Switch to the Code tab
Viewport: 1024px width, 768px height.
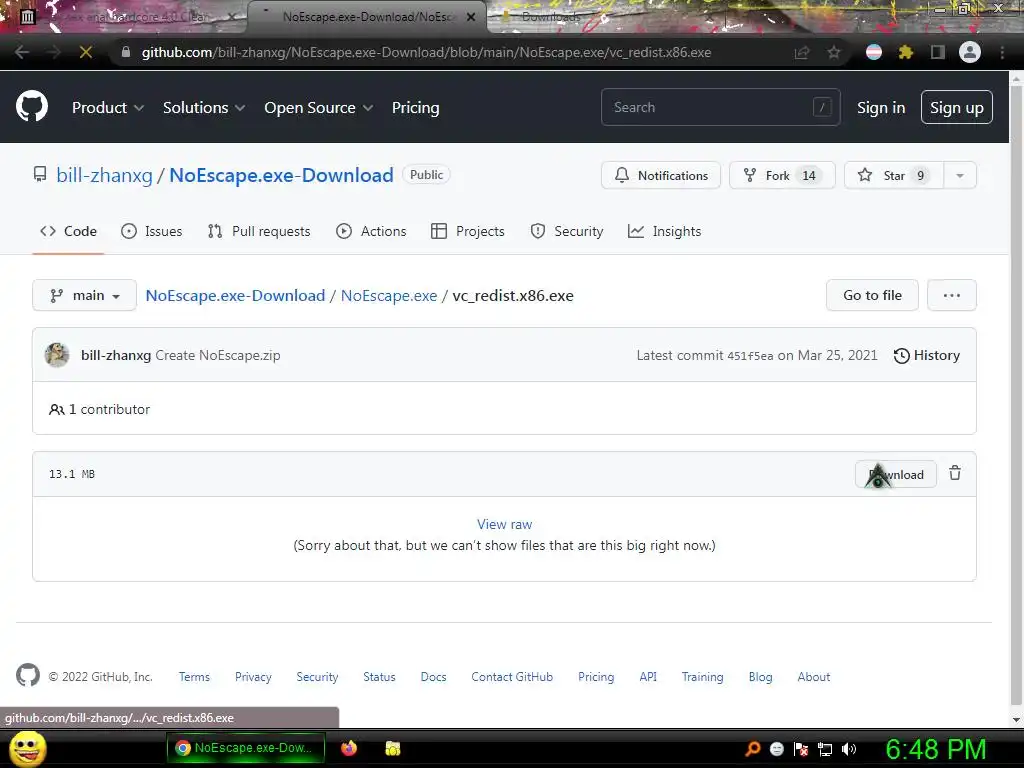click(x=69, y=231)
